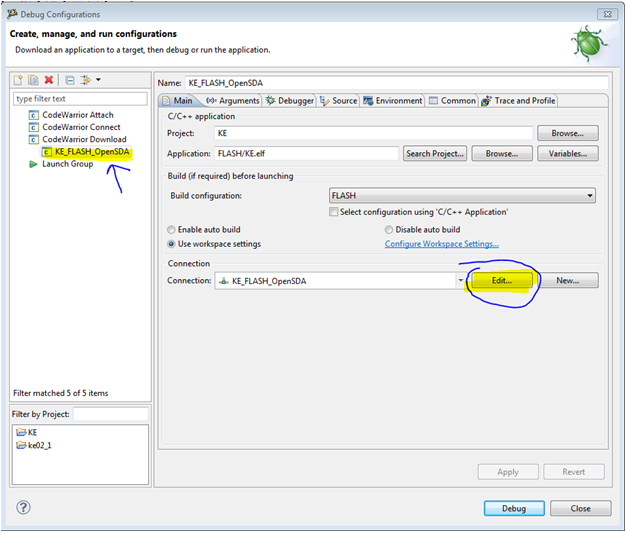
Task: Click Browse button next to Project field
Action: tap(568, 134)
